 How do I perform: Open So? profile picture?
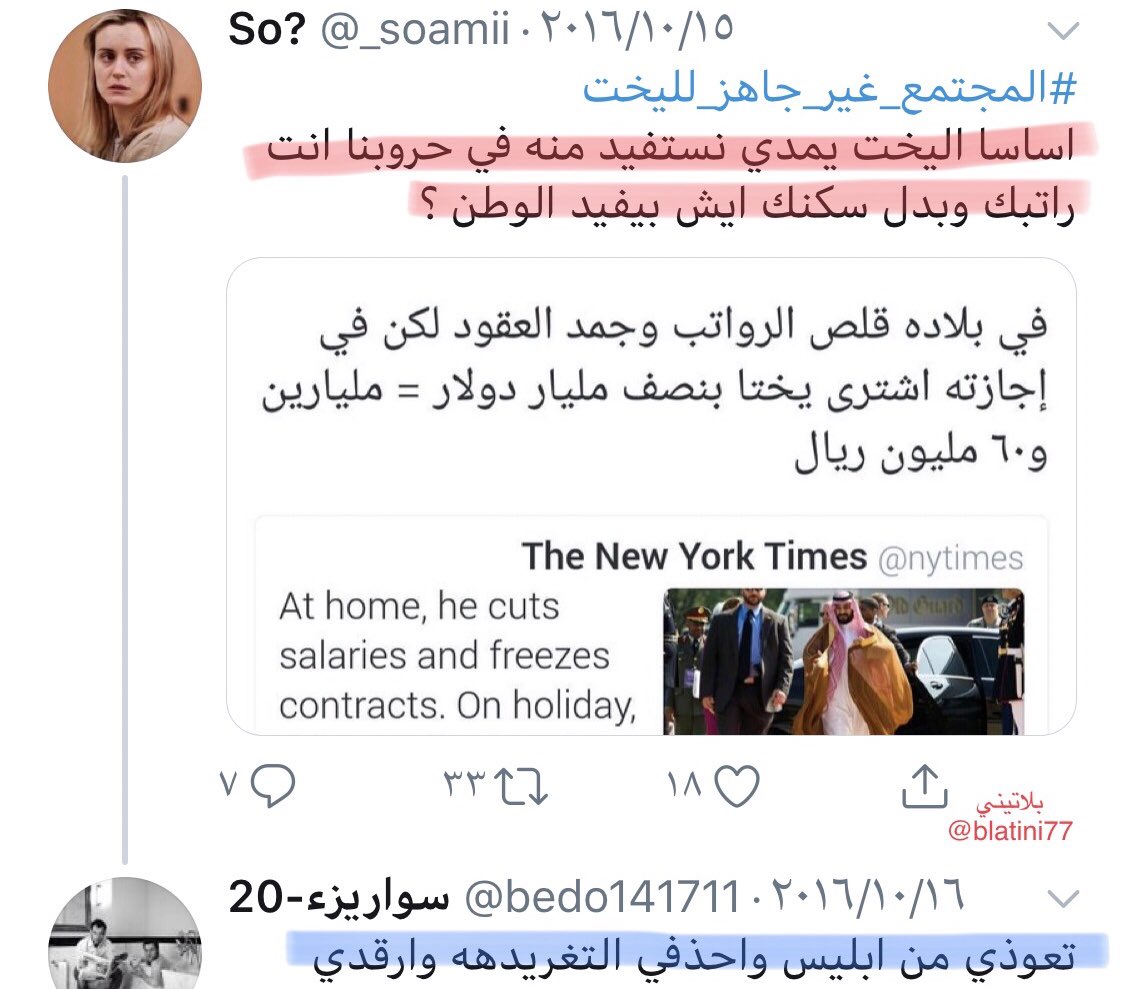(125, 86)
